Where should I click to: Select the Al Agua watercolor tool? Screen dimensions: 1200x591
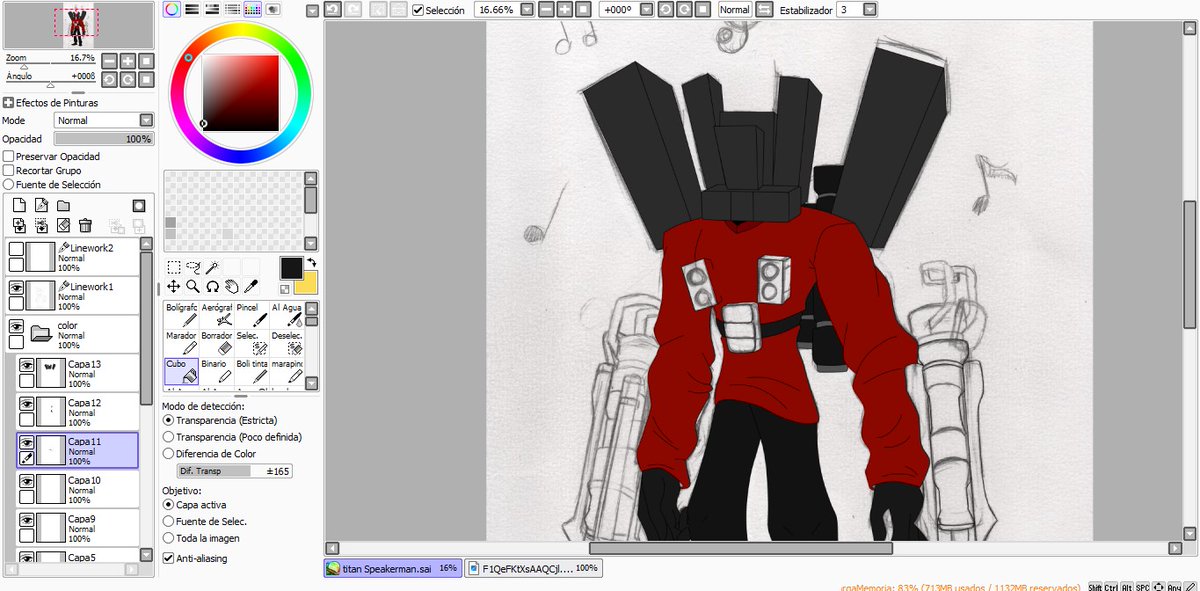tap(288, 315)
